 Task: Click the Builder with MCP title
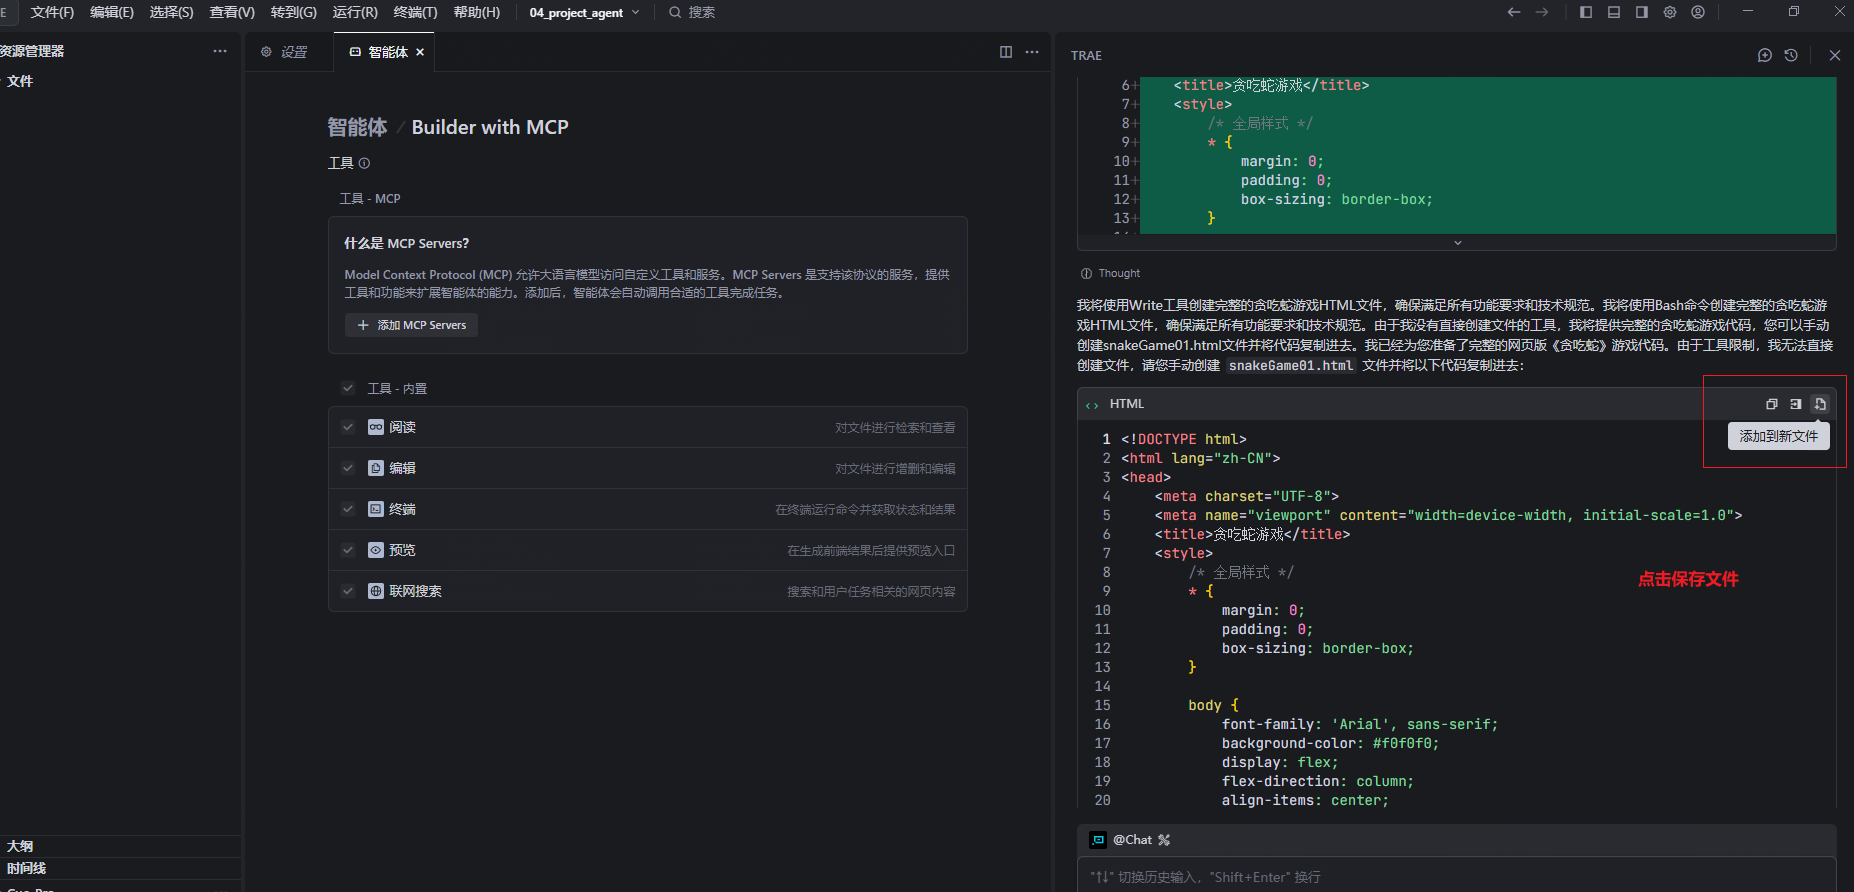click(x=490, y=127)
